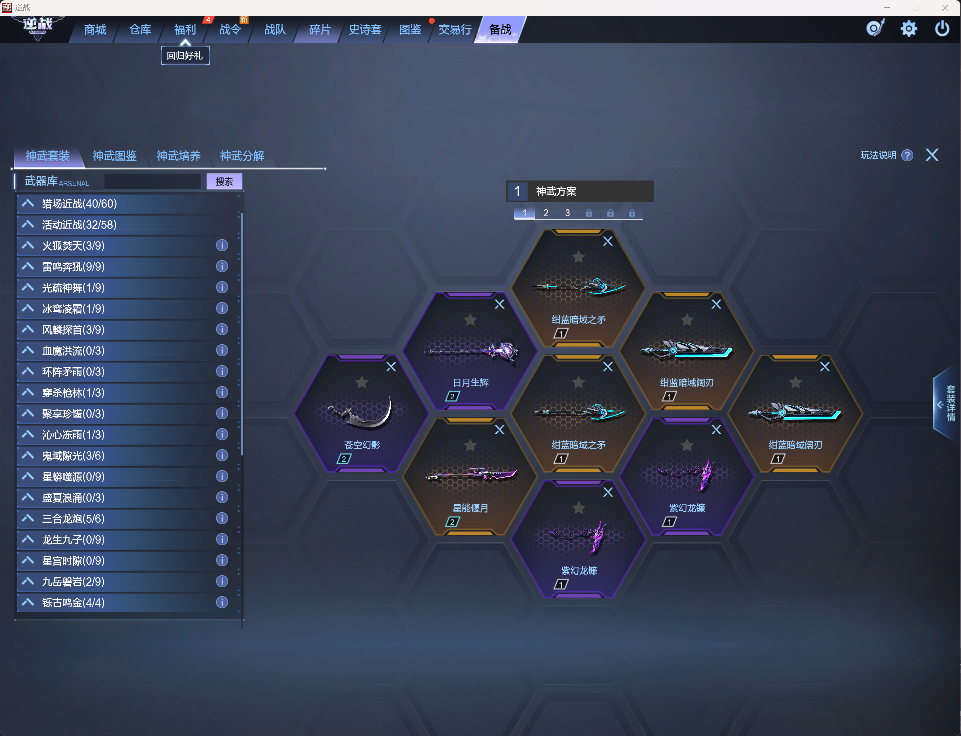Click the 回归好礼 tooltip button

coord(185,56)
